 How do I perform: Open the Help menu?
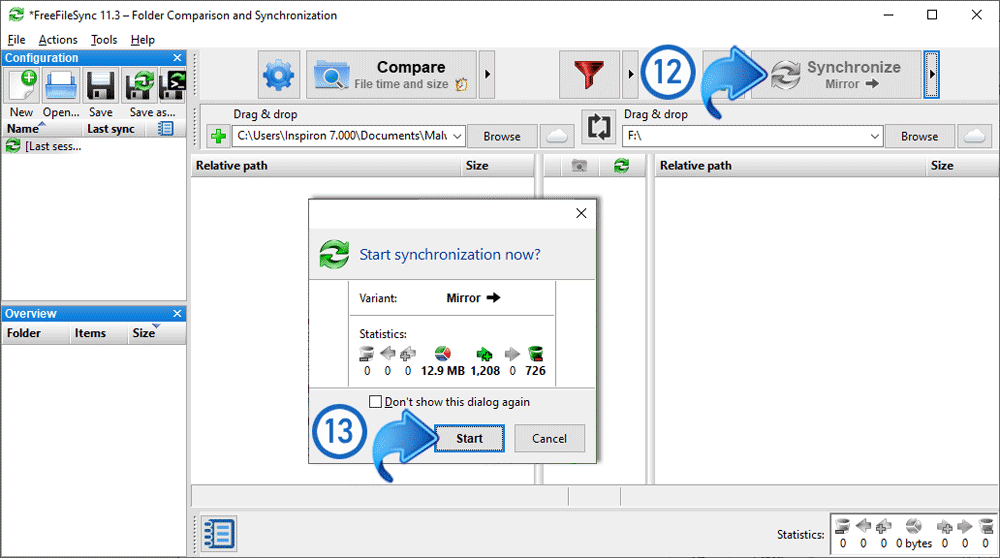pyautogui.click(x=143, y=40)
